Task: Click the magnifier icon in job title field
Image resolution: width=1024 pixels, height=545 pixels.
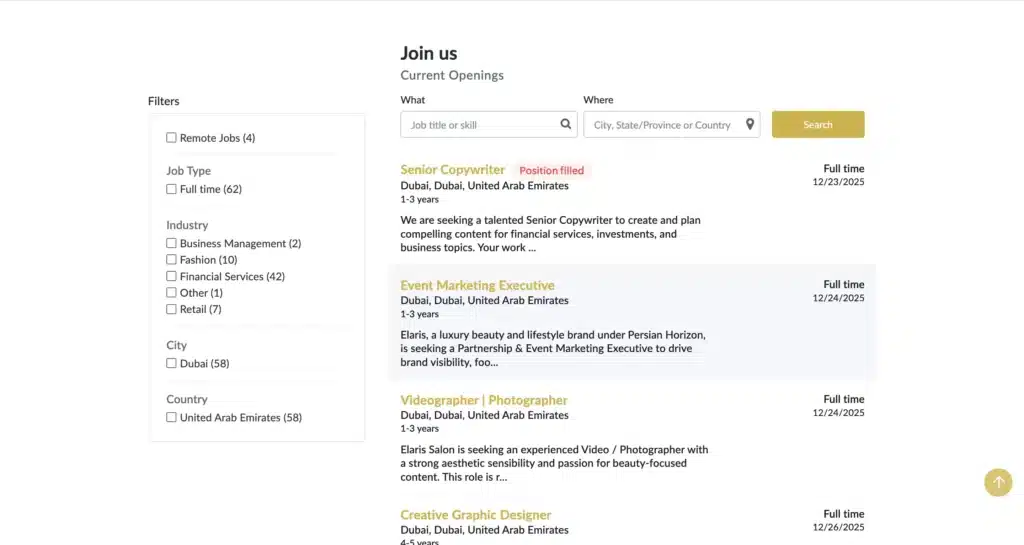Action: pos(566,125)
